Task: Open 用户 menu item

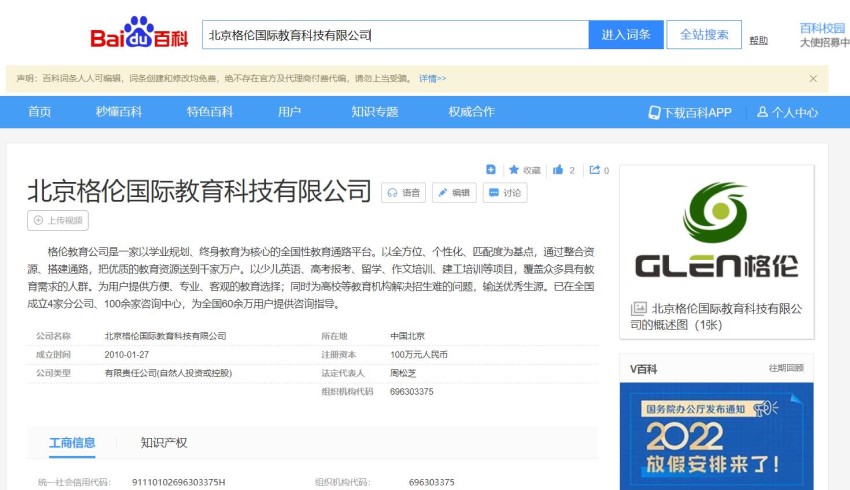Action: pos(289,112)
